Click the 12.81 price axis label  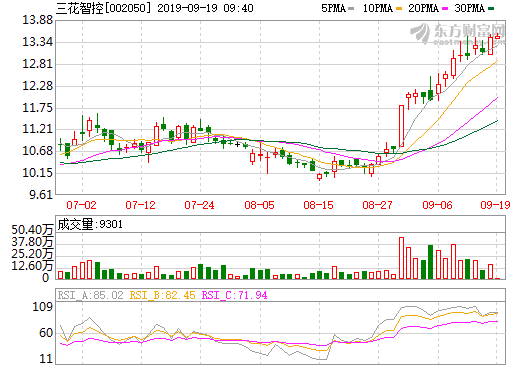point(37,64)
